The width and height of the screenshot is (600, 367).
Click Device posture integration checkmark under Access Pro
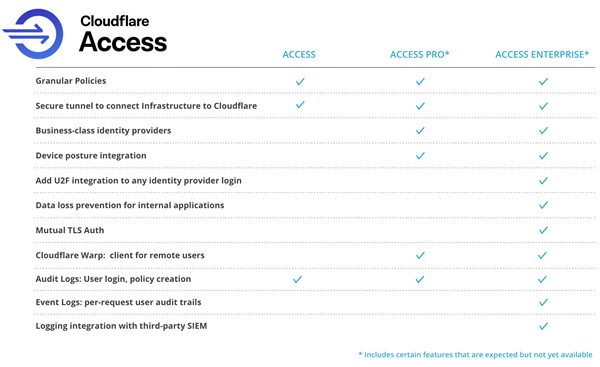(420, 156)
